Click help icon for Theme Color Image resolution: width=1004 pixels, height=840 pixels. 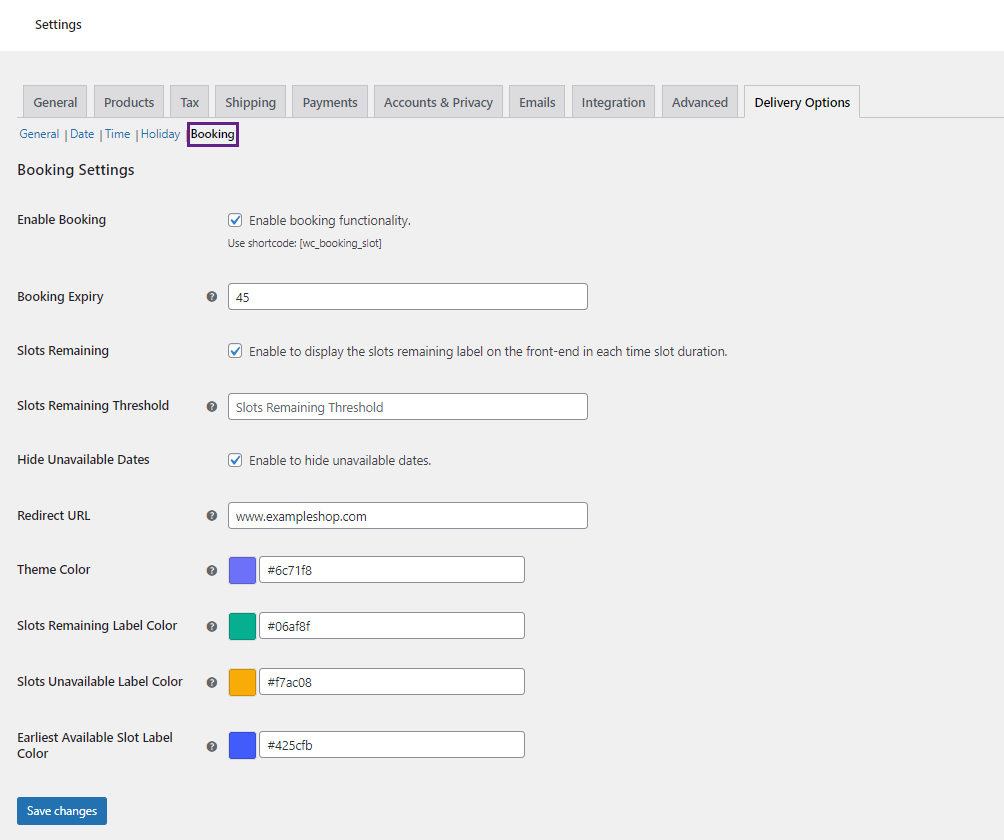[x=212, y=570]
